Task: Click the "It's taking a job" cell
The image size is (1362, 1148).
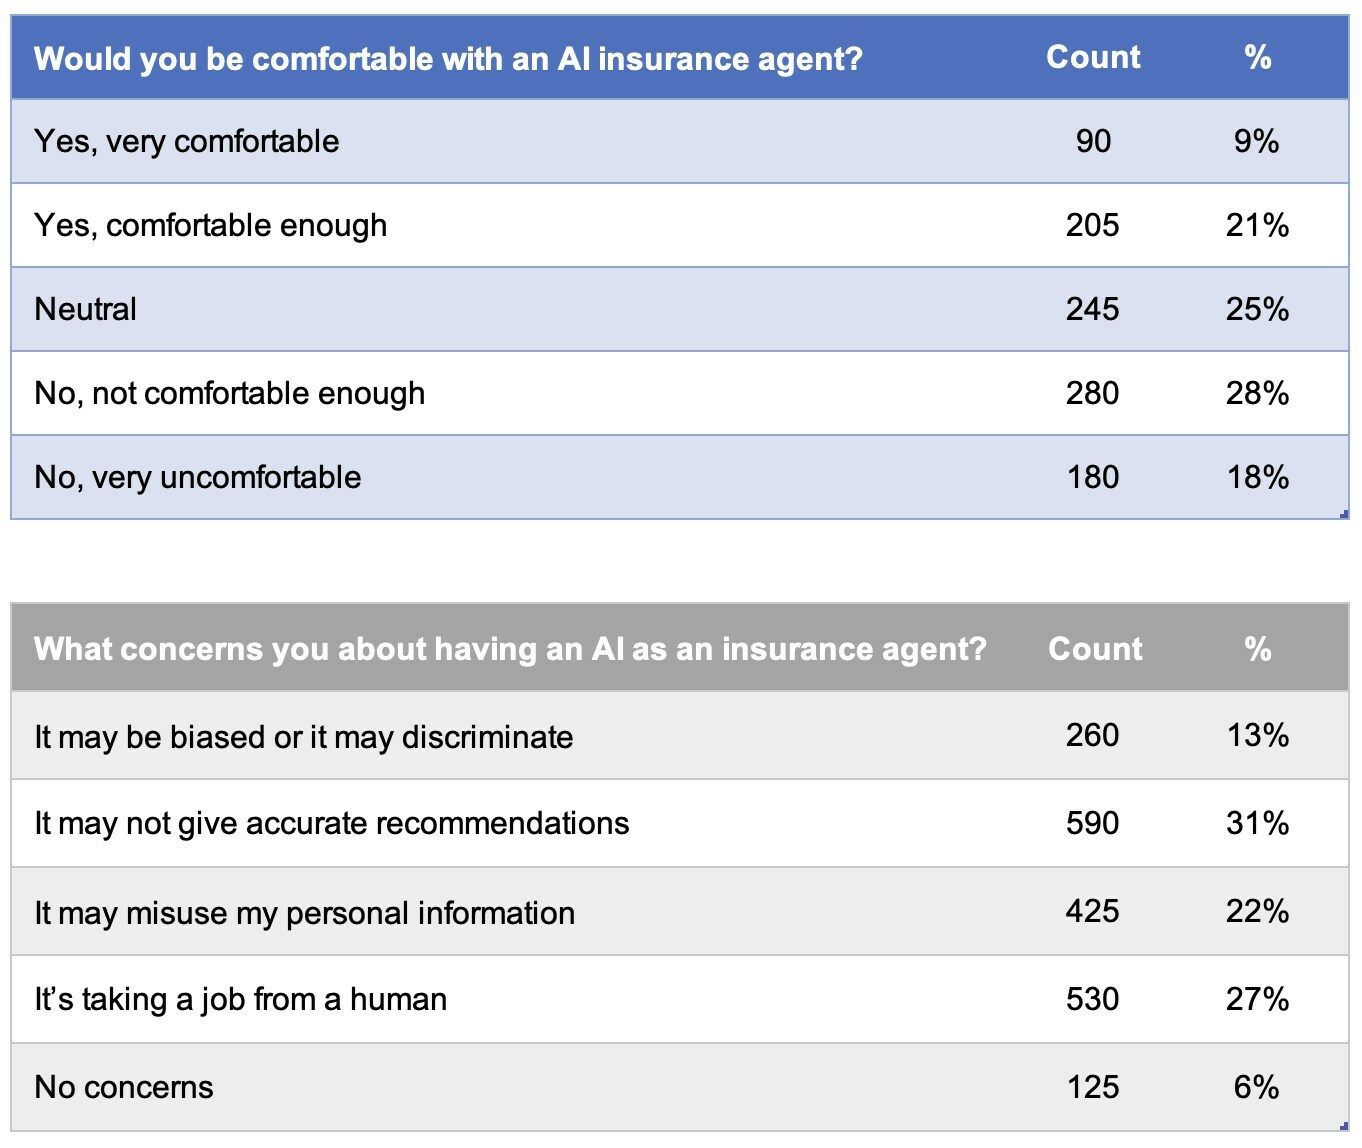Action: click(241, 1000)
